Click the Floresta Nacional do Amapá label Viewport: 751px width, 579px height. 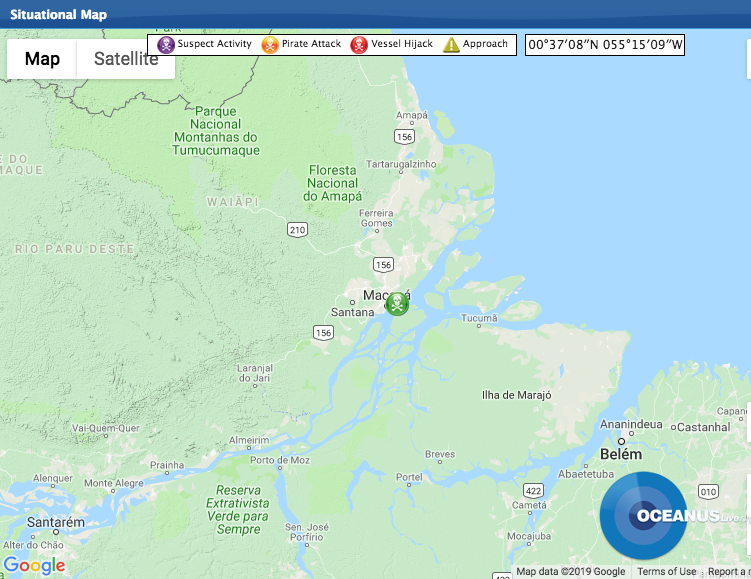coord(333,183)
